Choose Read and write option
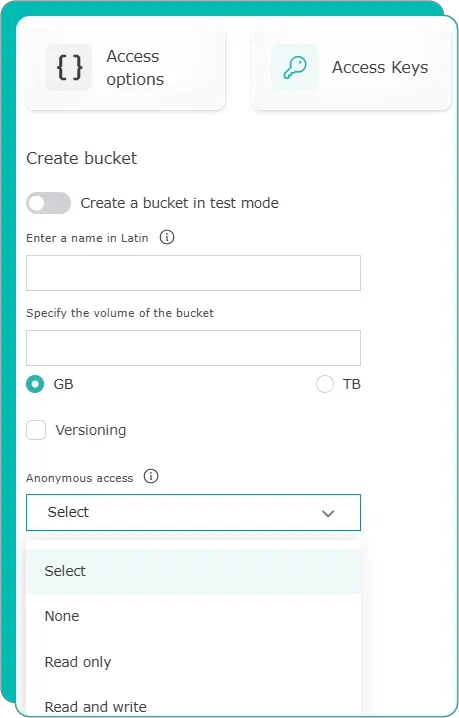 pyautogui.click(x=193, y=706)
